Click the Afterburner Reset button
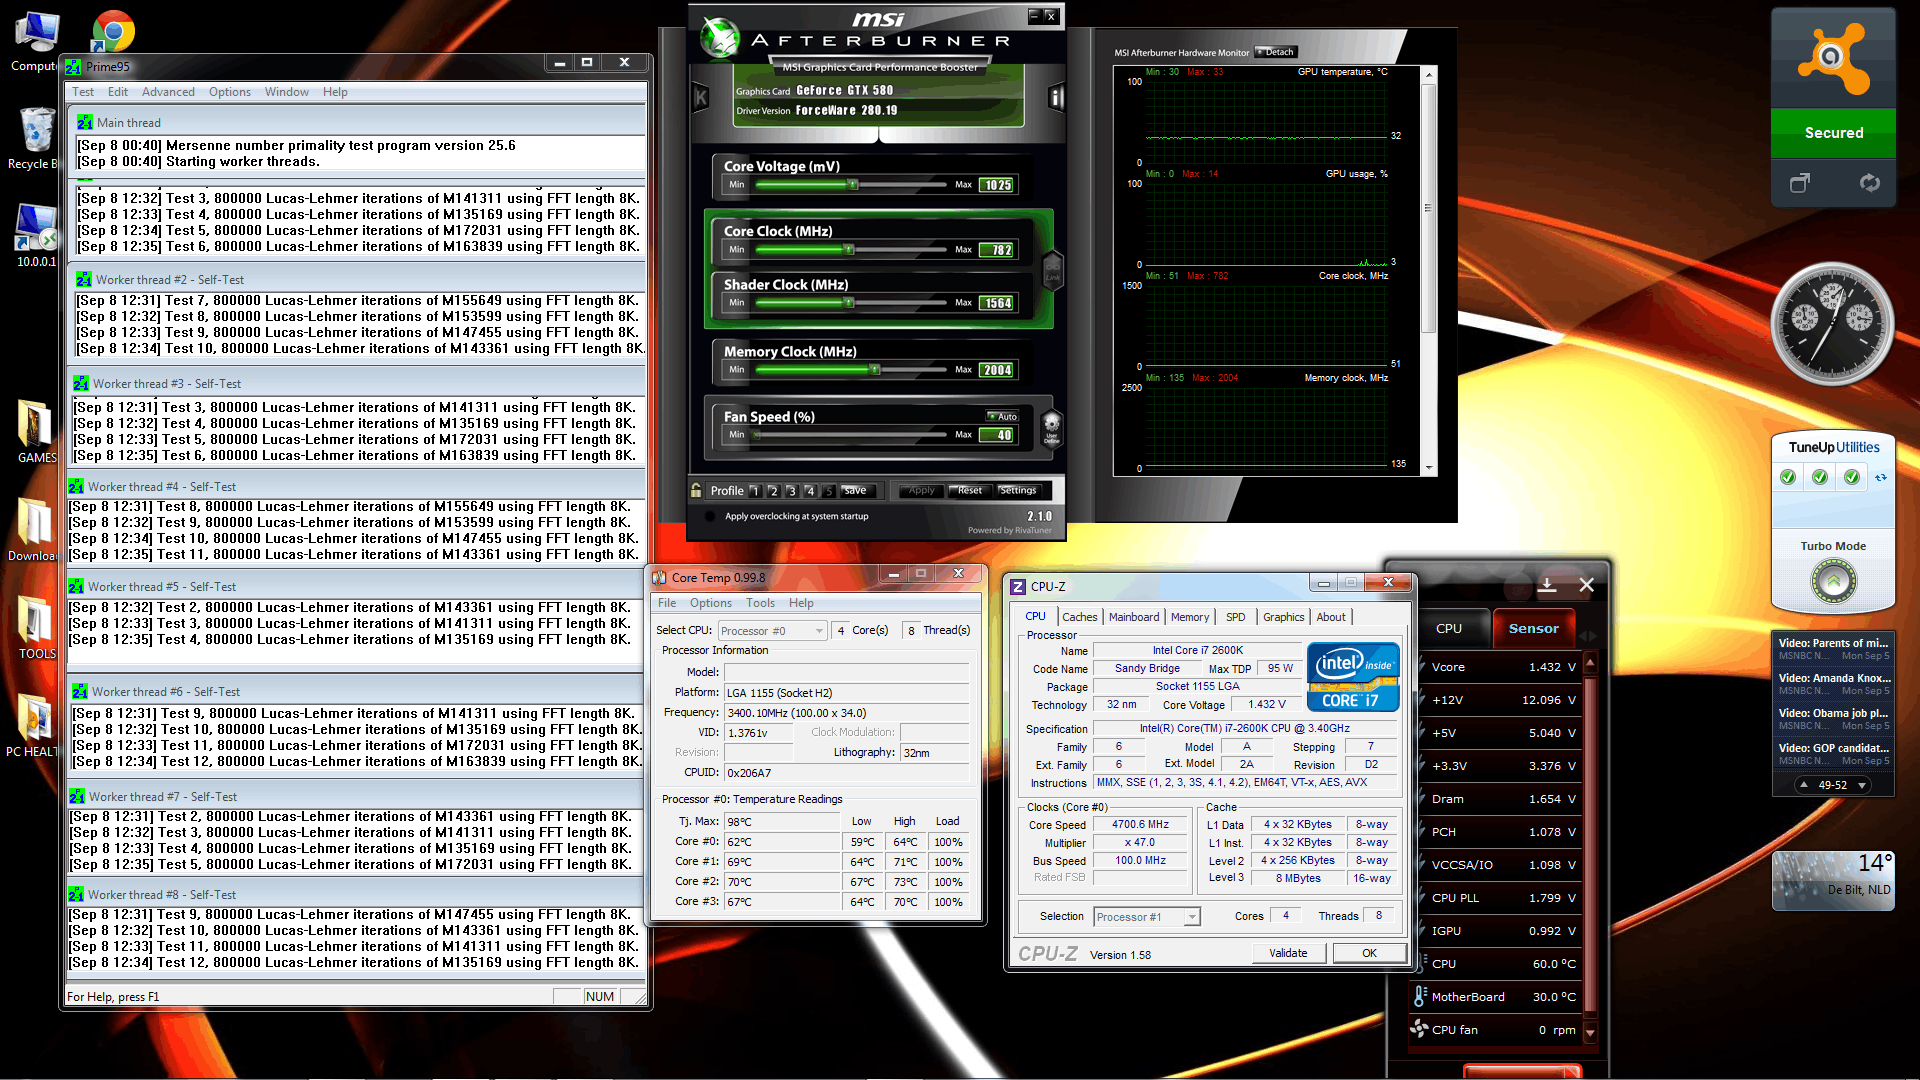The image size is (1920, 1080). tap(970, 490)
